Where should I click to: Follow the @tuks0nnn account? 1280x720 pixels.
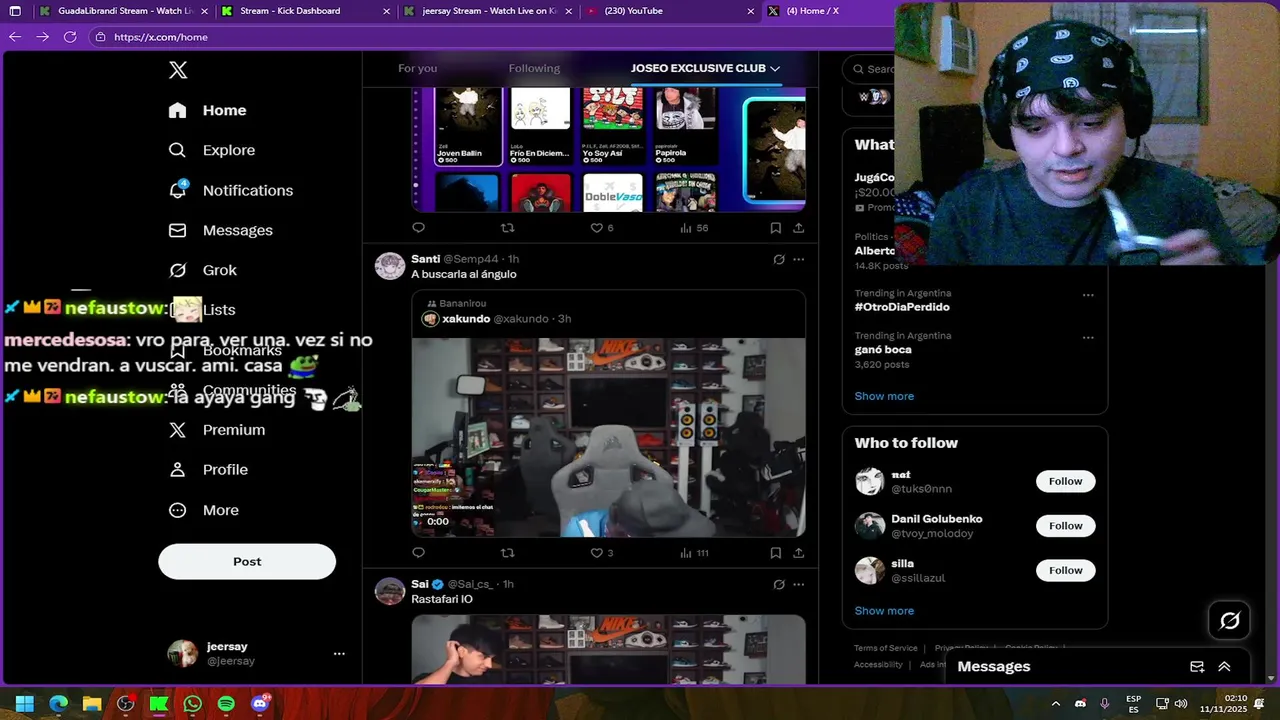1065,481
